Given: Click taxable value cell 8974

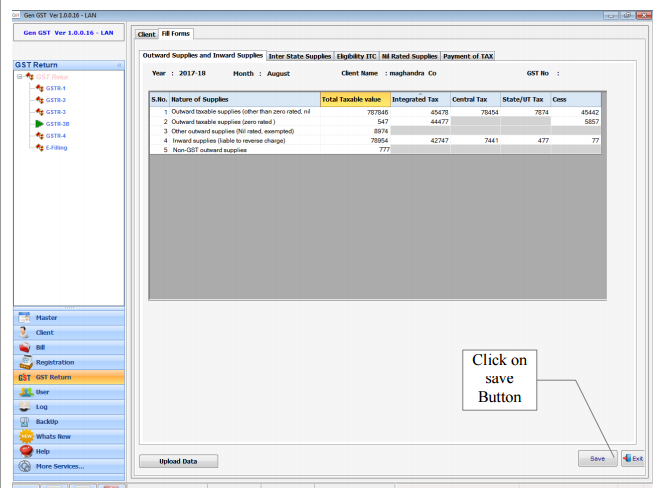Looking at the screenshot, I should pyautogui.click(x=355, y=131).
